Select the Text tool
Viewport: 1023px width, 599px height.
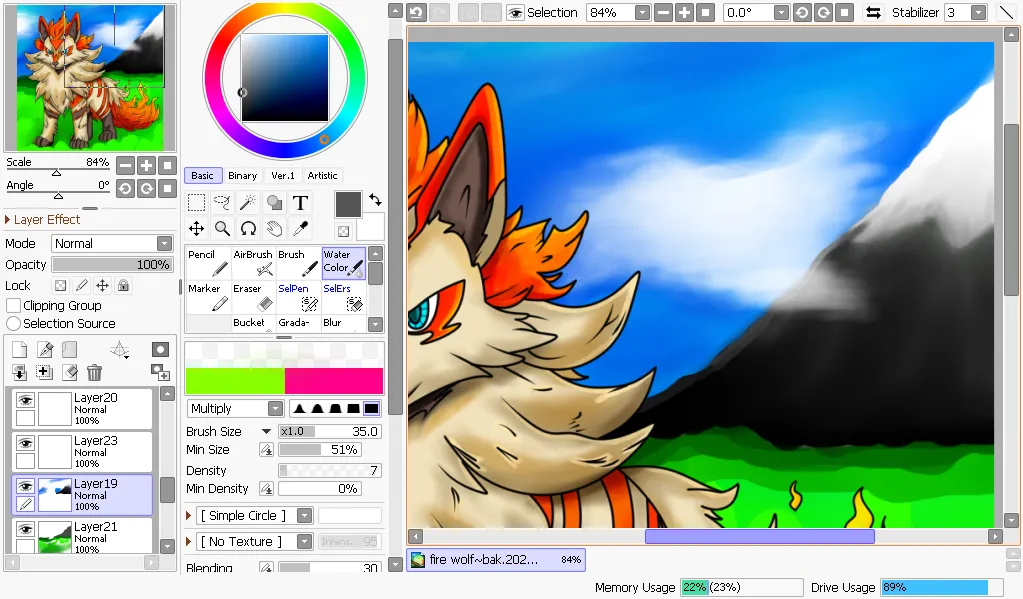tap(300, 203)
